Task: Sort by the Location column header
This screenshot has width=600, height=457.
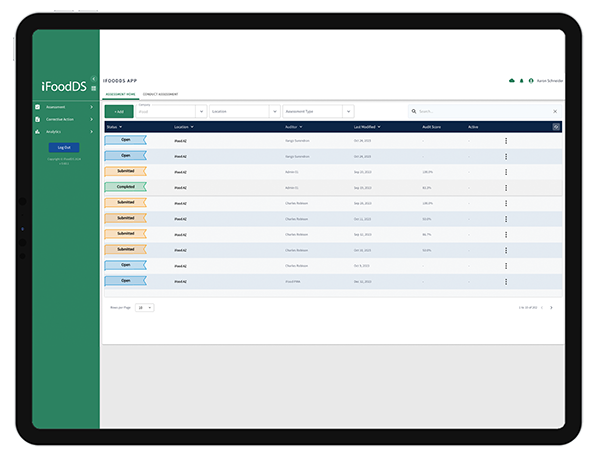Action: tap(184, 127)
